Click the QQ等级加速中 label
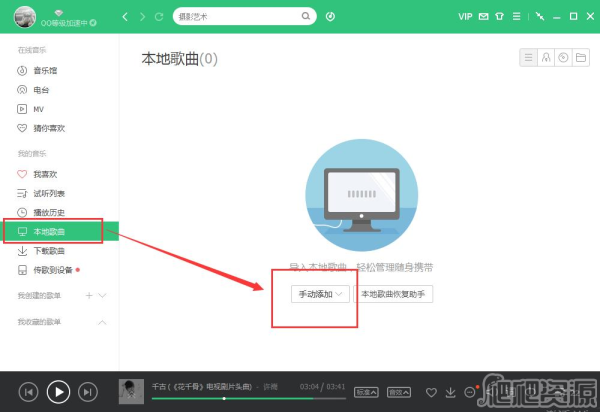 64,23
